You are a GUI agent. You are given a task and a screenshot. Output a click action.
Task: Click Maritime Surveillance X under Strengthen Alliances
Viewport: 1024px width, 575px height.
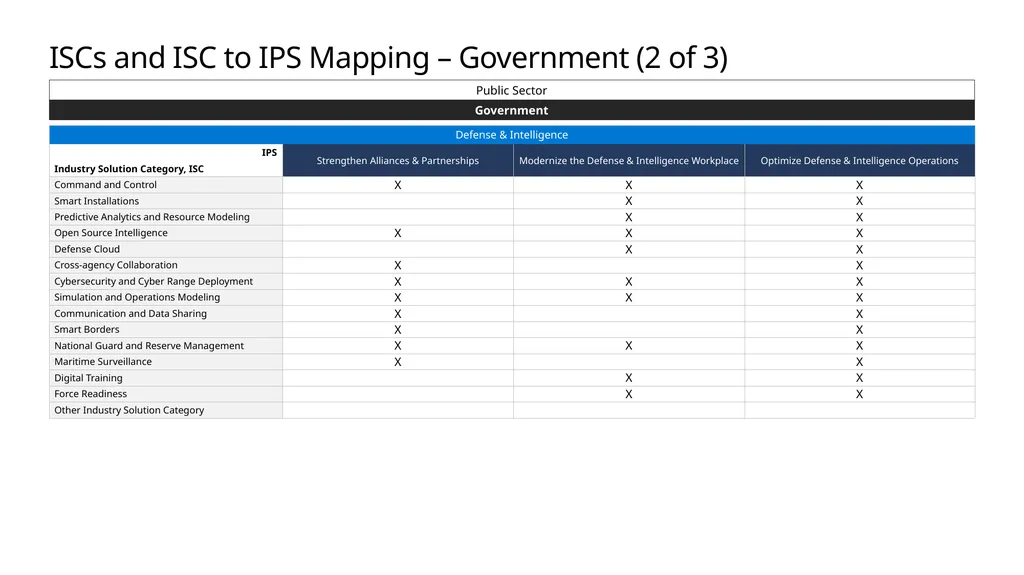398,362
